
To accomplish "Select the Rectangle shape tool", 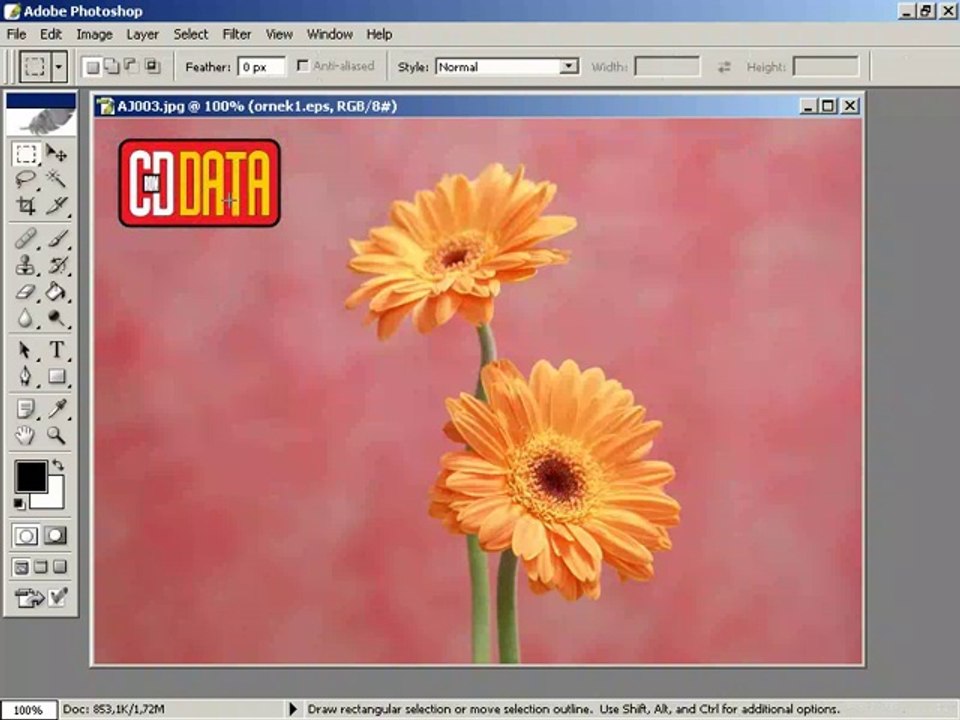I will [x=57, y=376].
